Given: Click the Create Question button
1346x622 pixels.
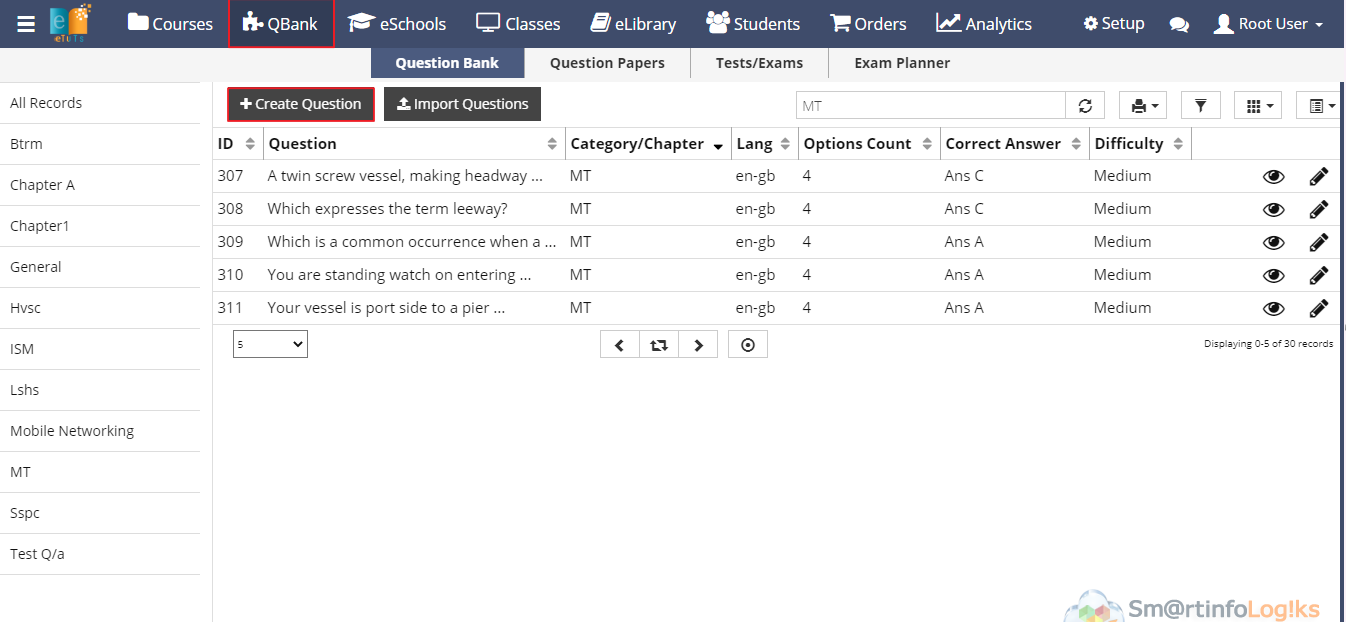Looking at the screenshot, I should point(301,104).
